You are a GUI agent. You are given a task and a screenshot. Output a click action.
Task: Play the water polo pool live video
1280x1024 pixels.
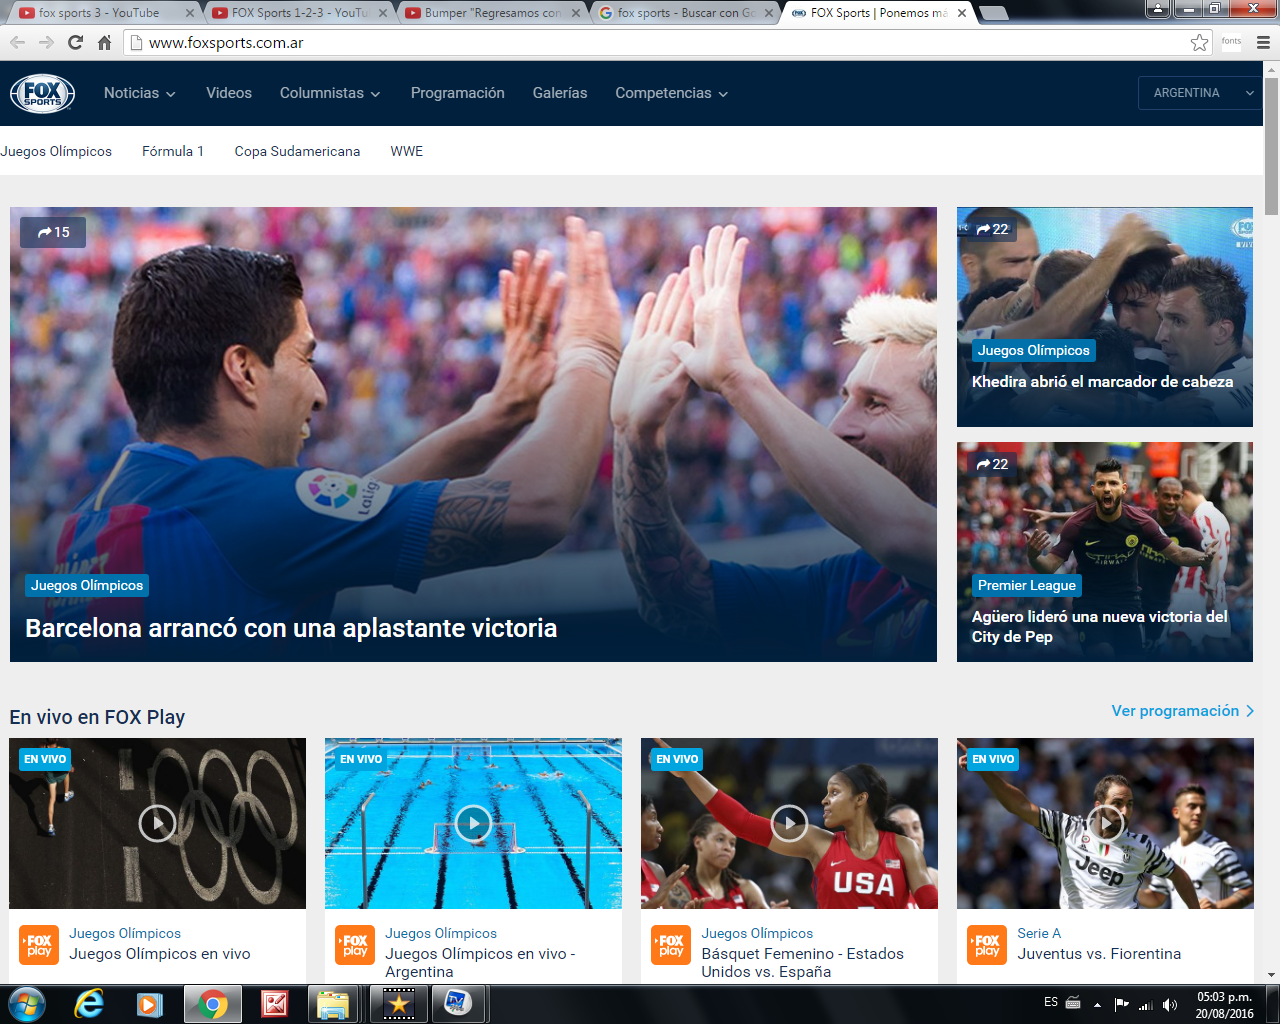point(473,823)
